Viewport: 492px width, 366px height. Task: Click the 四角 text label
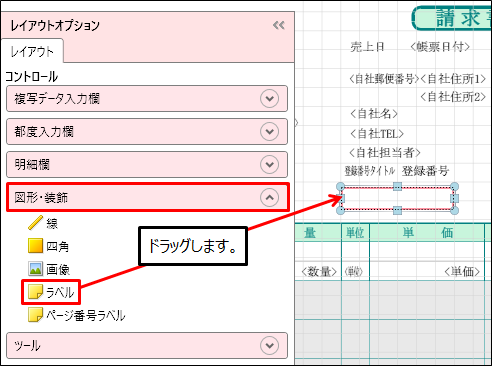pos(58,247)
